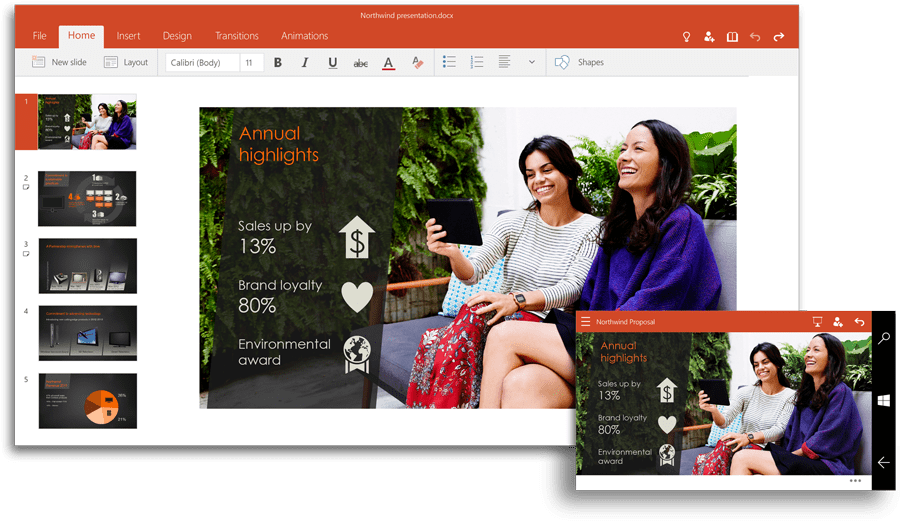Click the clear formatting eraser icon

tap(417, 63)
